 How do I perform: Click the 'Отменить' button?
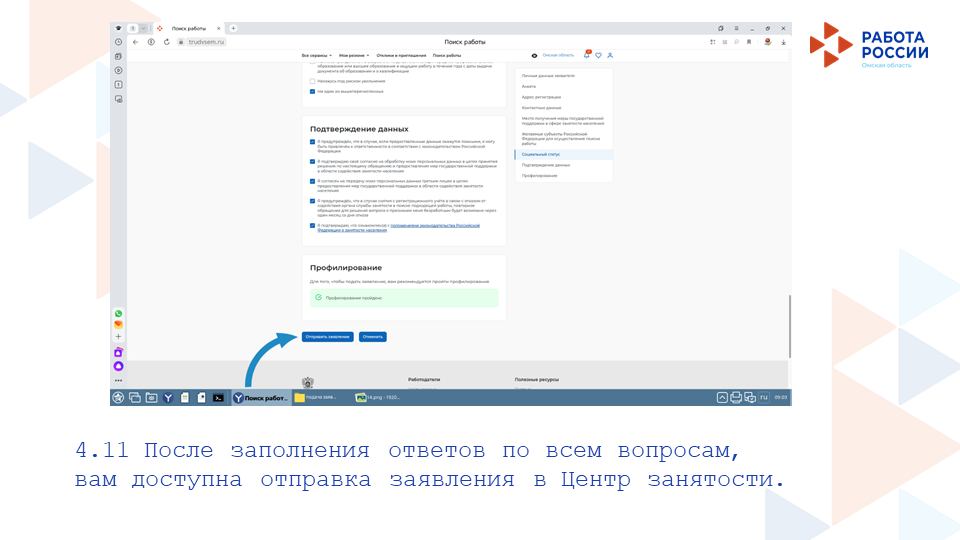372,337
